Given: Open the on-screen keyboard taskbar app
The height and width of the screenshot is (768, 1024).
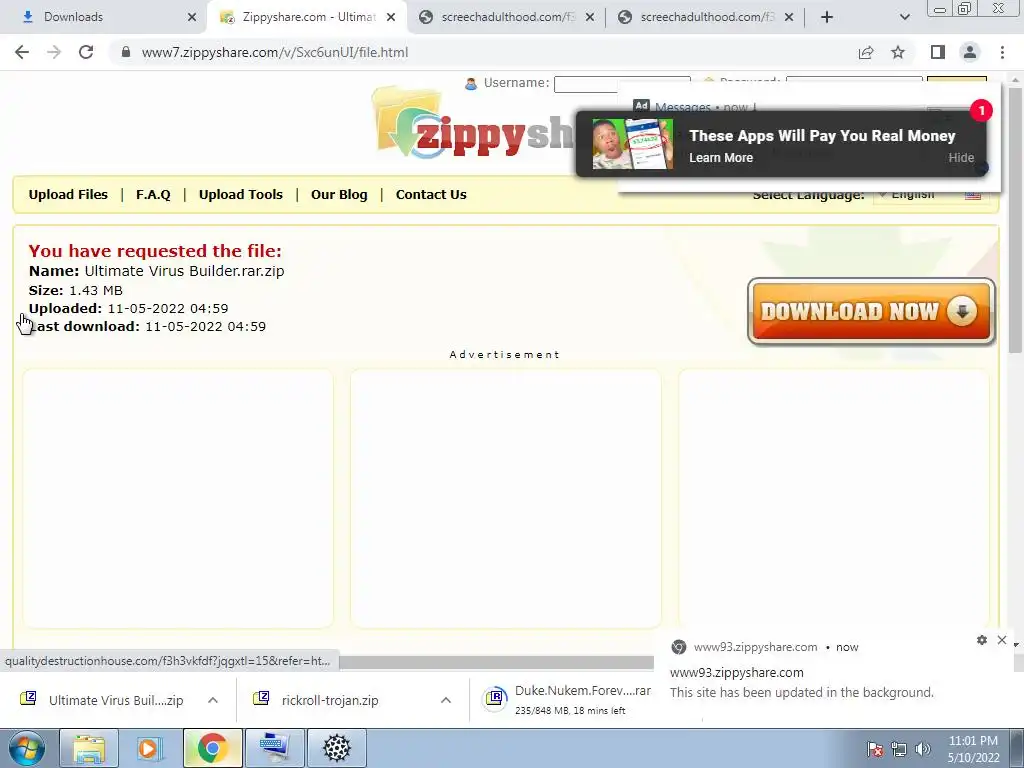Looking at the screenshot, I should 275,748.
